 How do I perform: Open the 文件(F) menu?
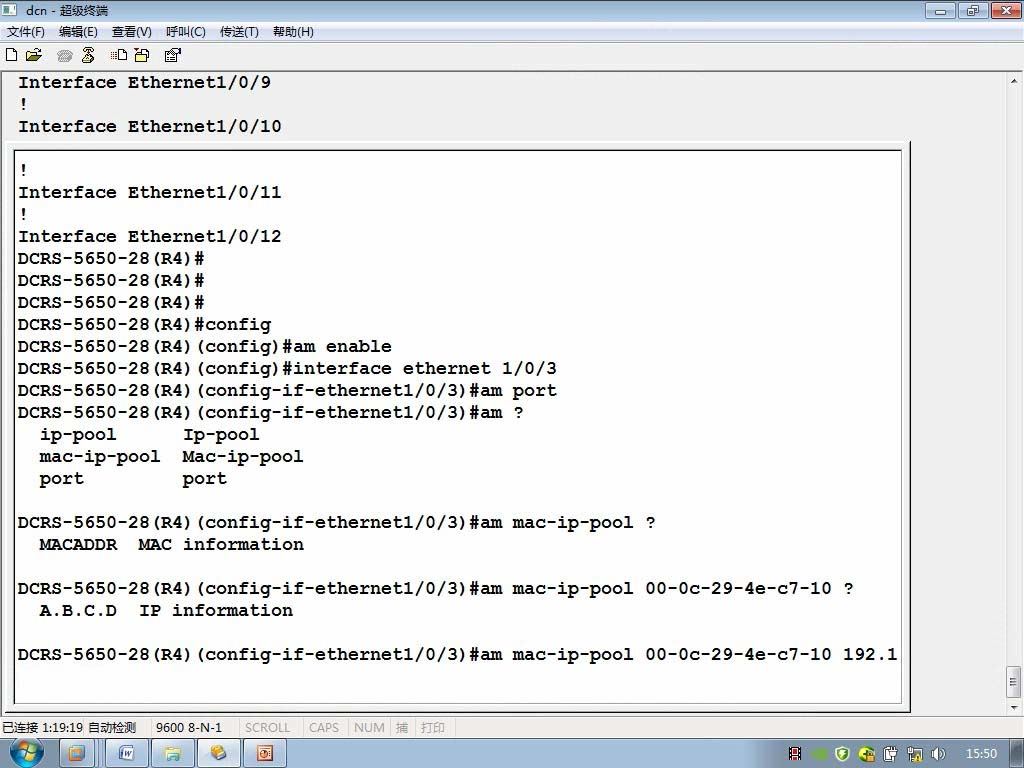coord(25,31)
